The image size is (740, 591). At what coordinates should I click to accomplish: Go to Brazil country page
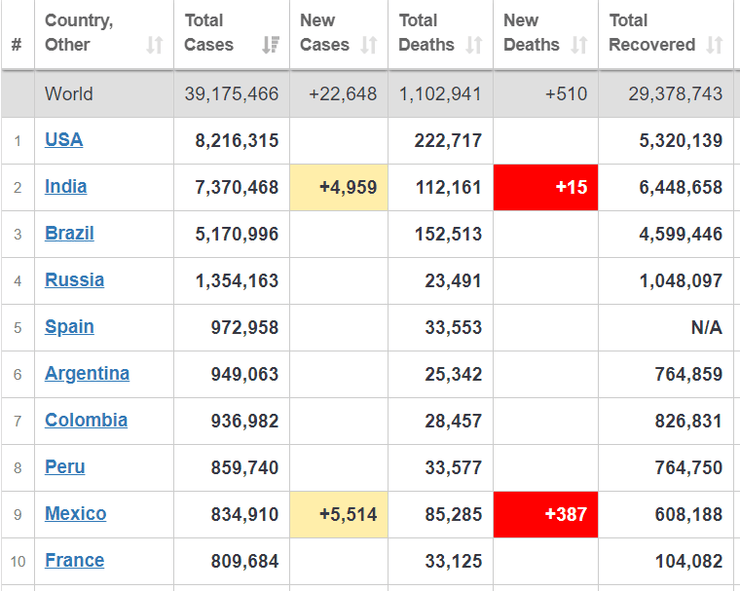(70, 234)
